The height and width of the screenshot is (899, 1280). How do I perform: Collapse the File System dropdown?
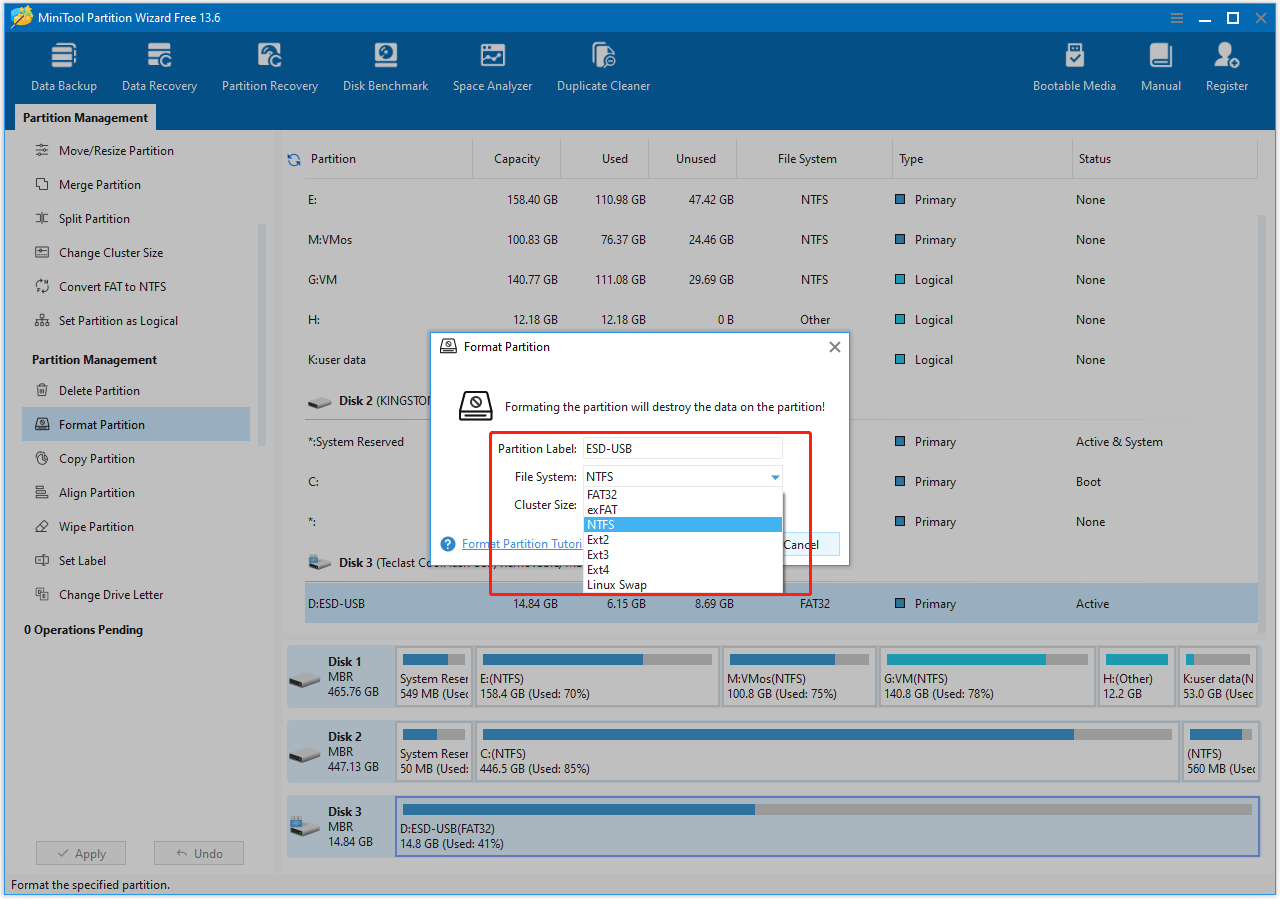775,476
